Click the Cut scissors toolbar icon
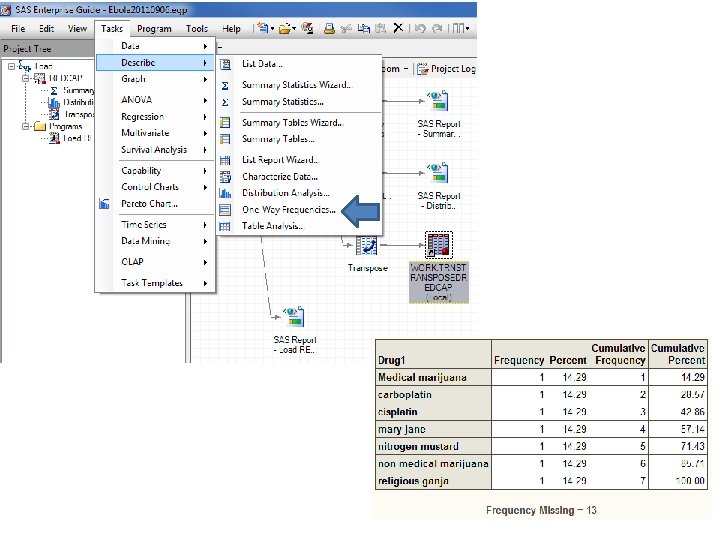 346,28
